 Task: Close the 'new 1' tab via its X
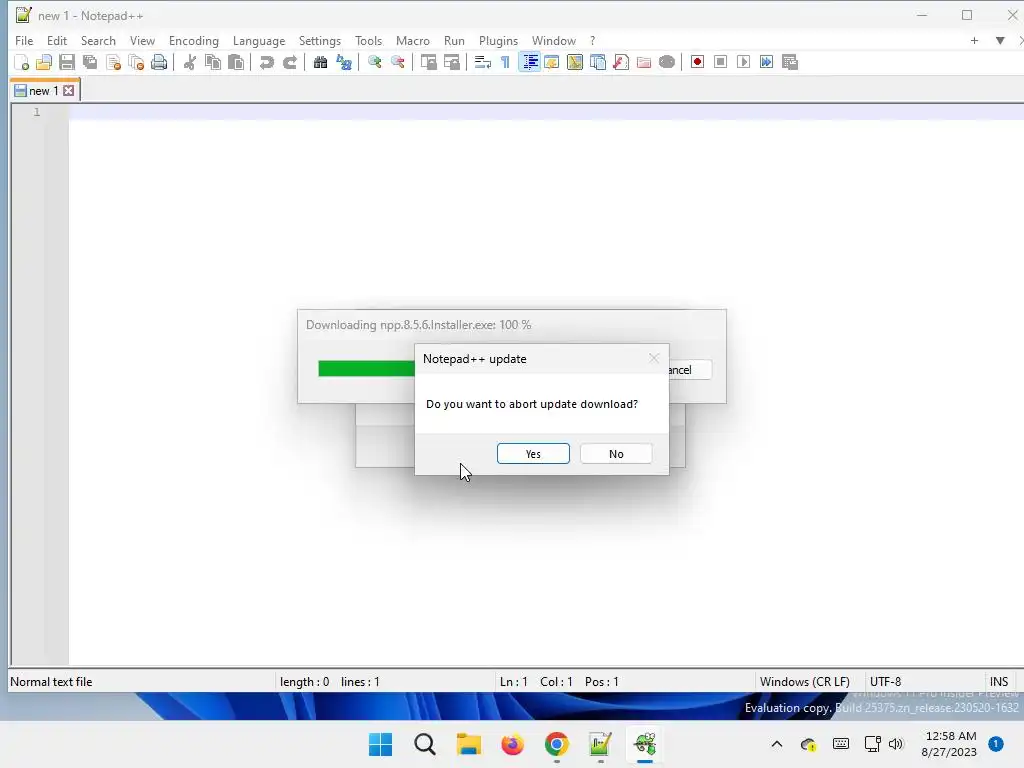(69, 91)
